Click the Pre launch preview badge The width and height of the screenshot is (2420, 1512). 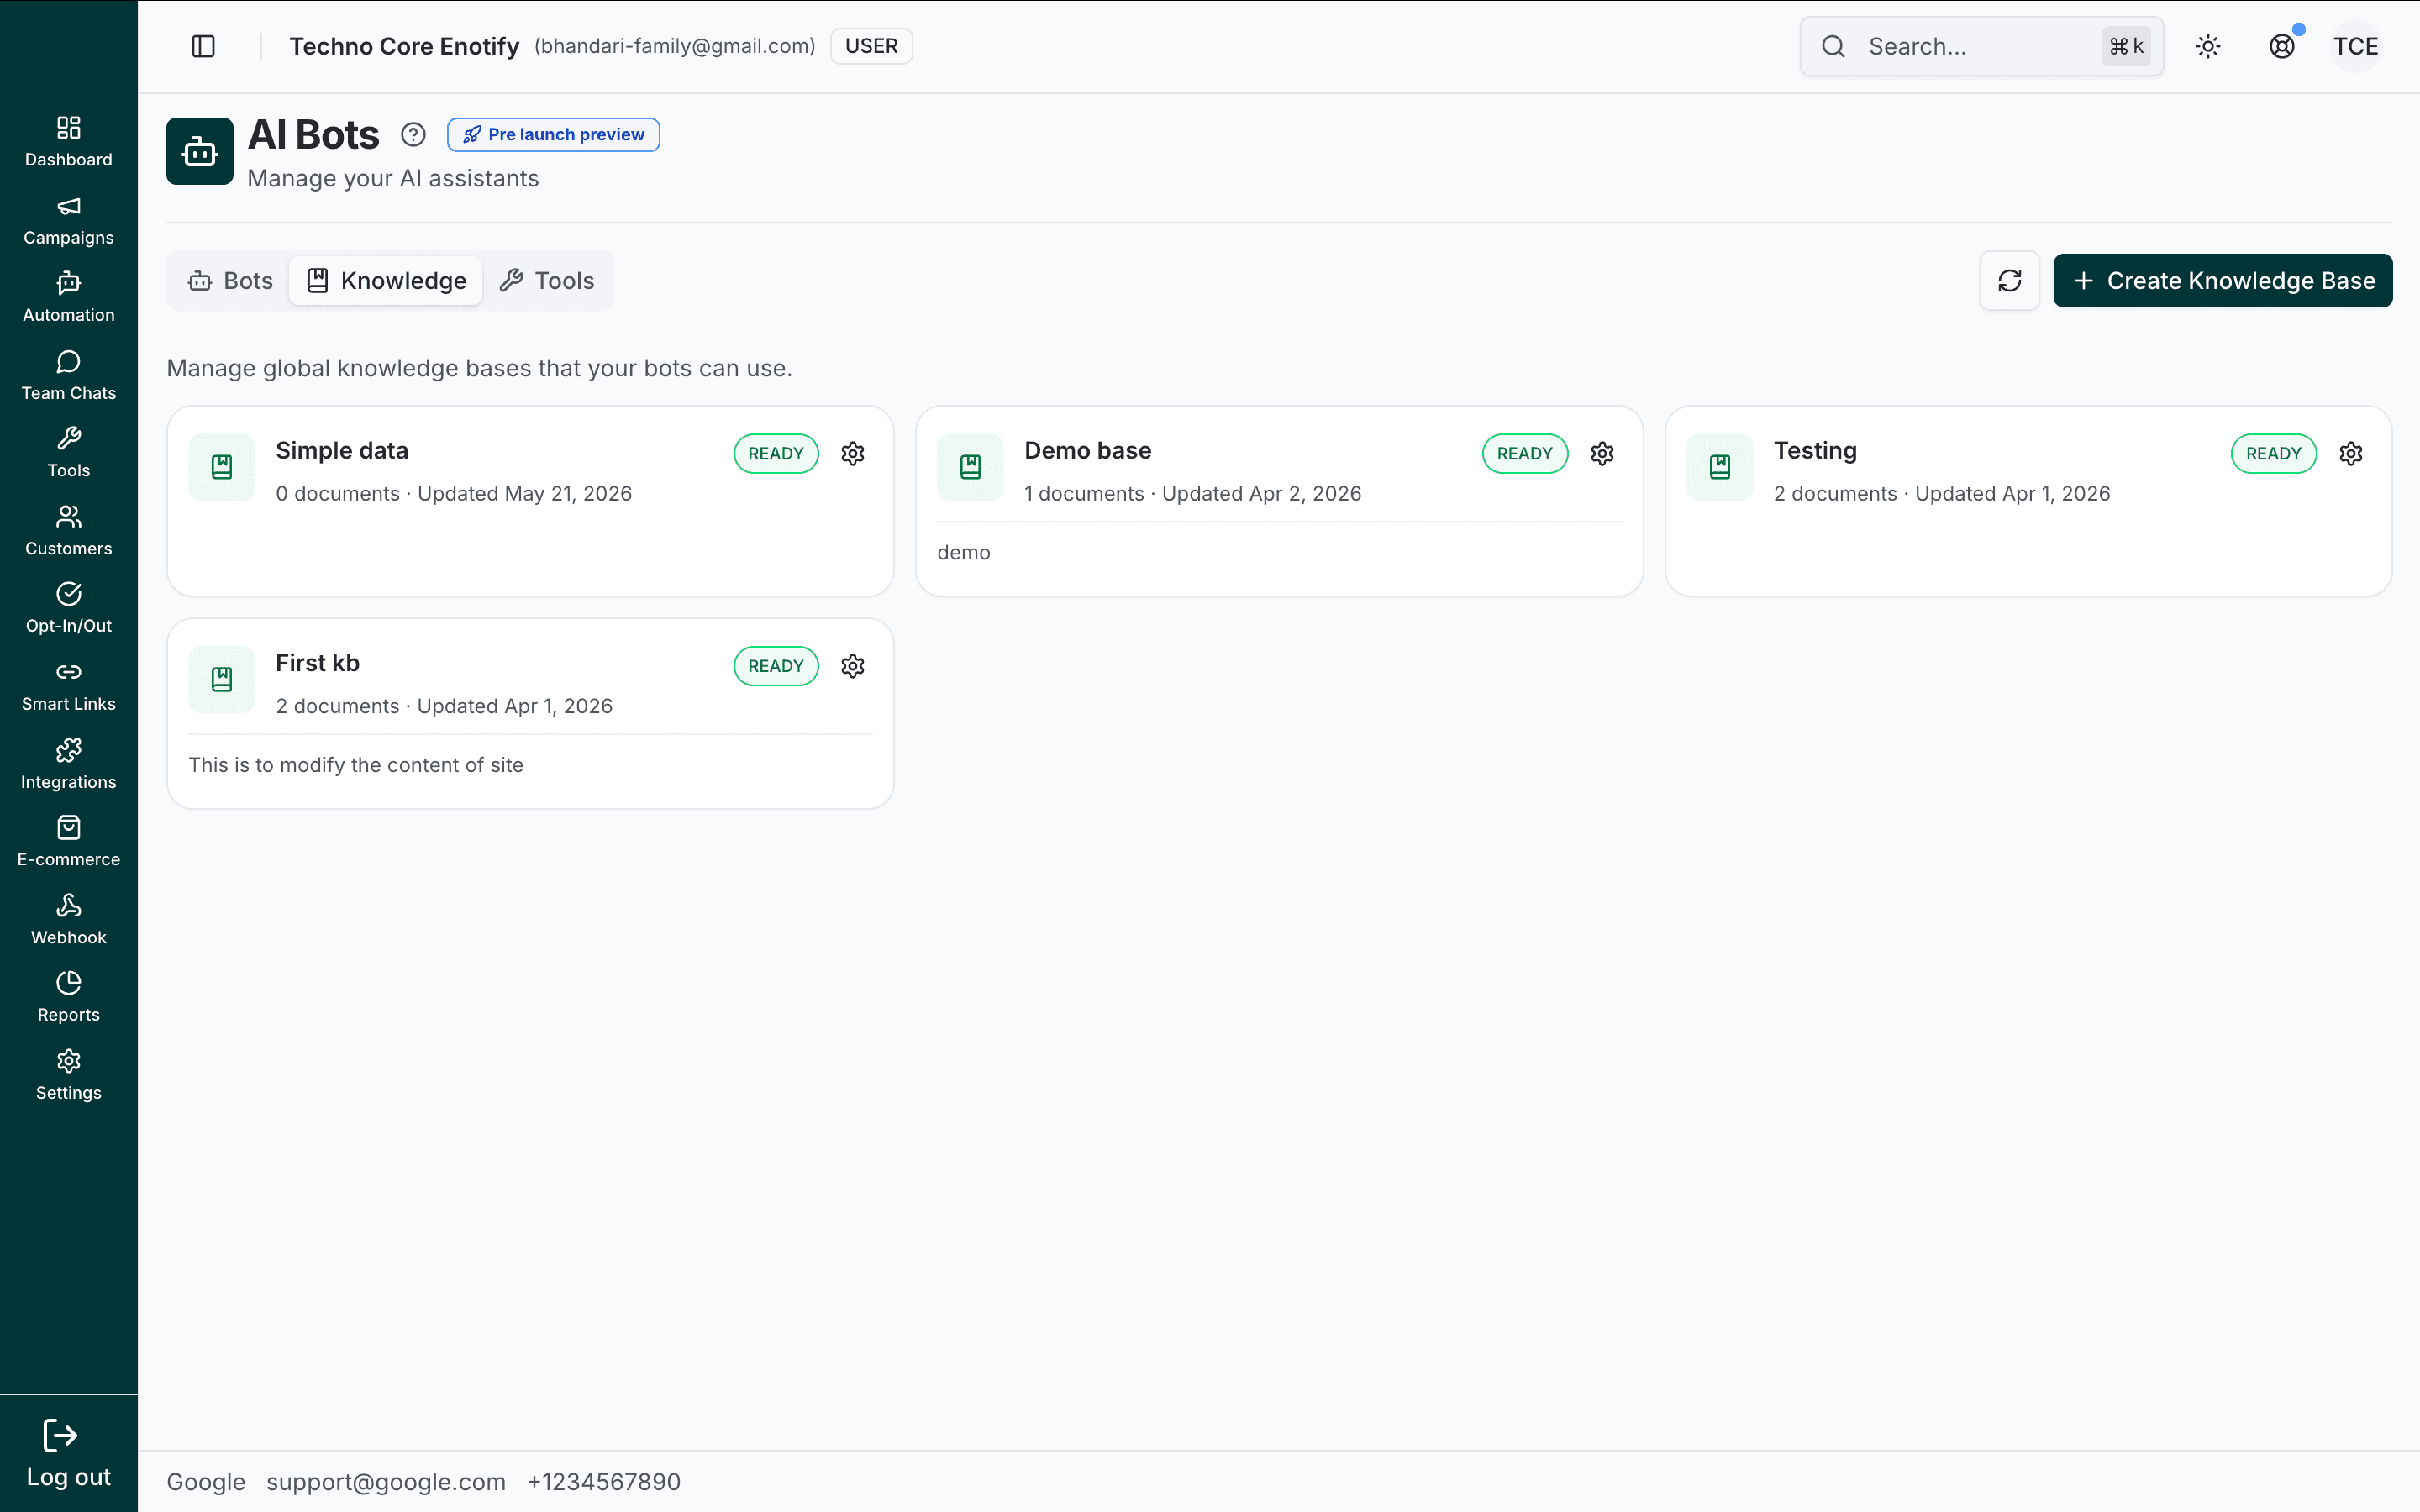tap(553, 134)
